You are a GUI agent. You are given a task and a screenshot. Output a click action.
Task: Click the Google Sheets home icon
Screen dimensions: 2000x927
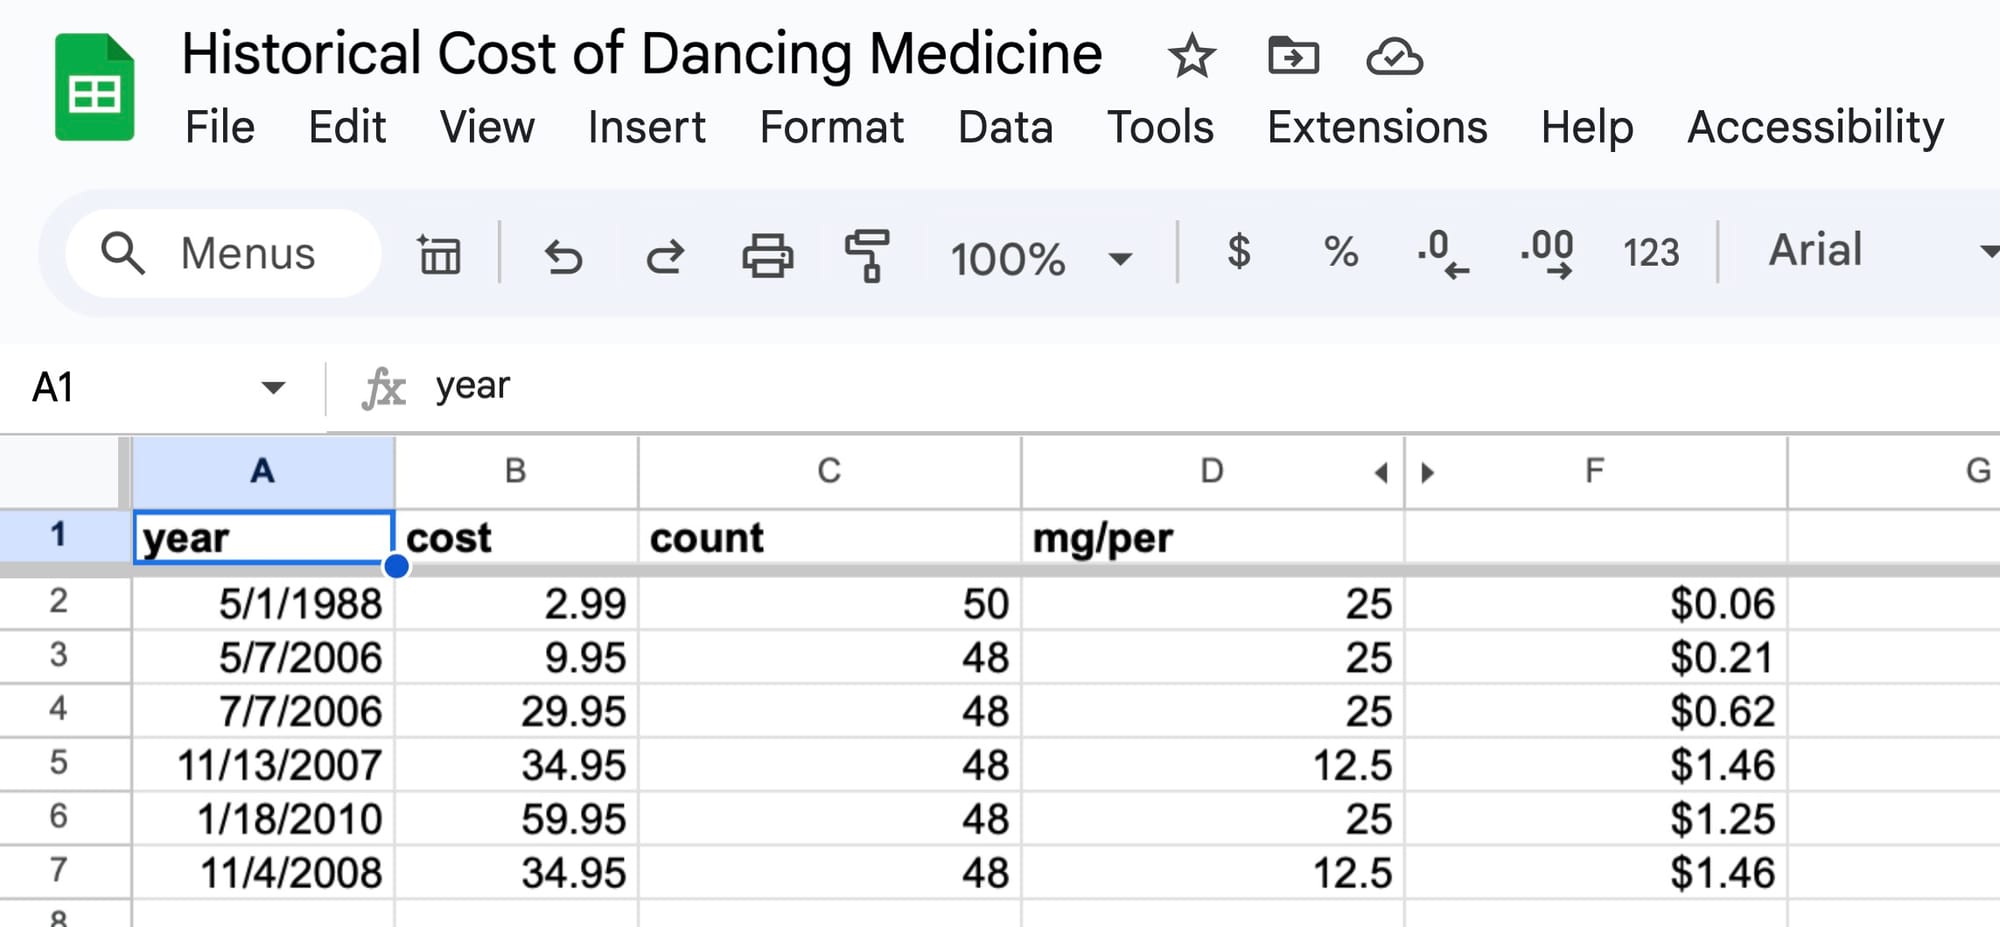point(94,89)
